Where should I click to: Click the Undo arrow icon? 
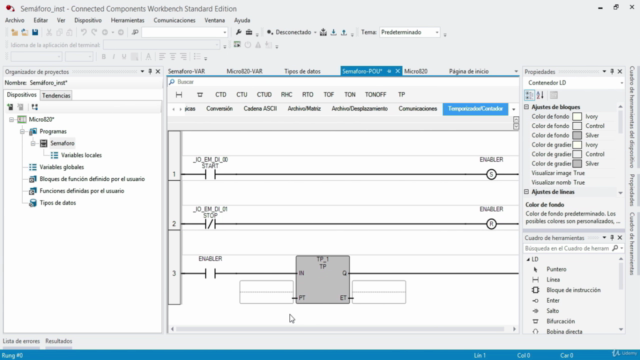(84, 32)
